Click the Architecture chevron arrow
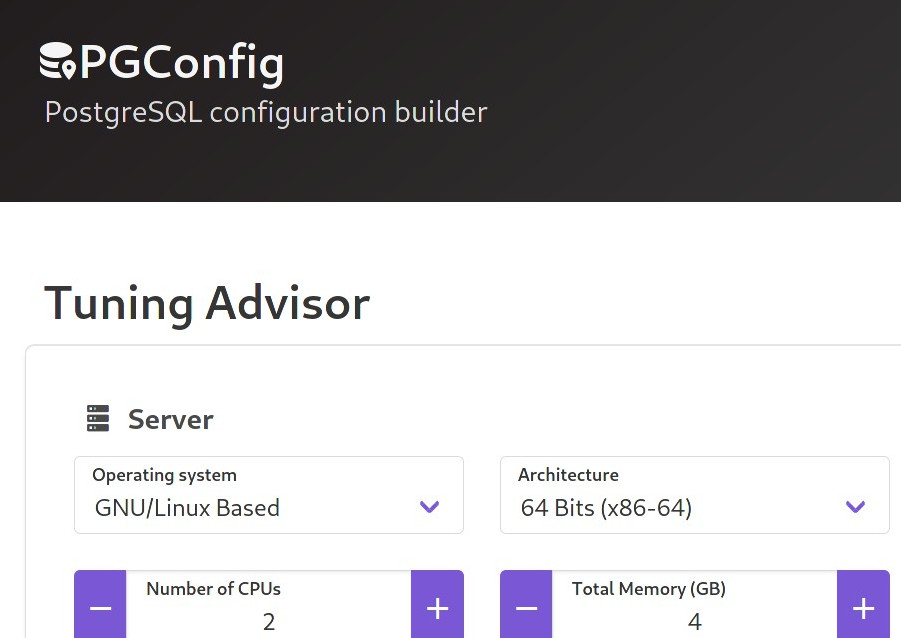The width and height of the screenshot is (901, 638). coord(855,507)
